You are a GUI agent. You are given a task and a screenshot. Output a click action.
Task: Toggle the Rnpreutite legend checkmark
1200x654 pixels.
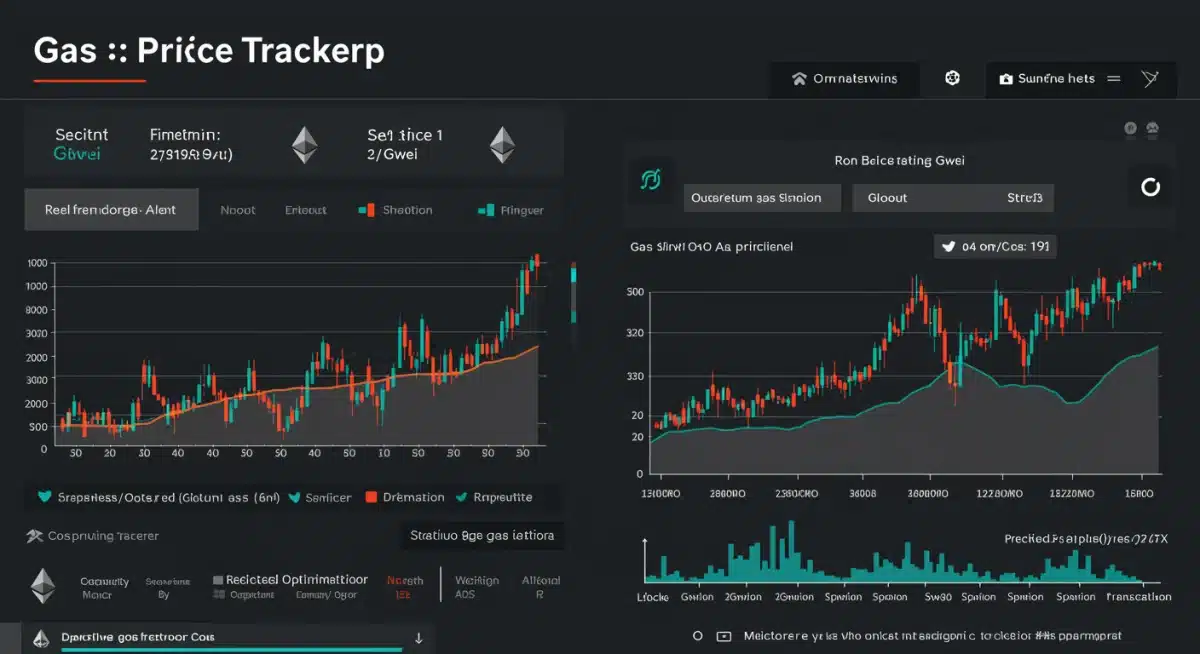[x=460, y=497]
